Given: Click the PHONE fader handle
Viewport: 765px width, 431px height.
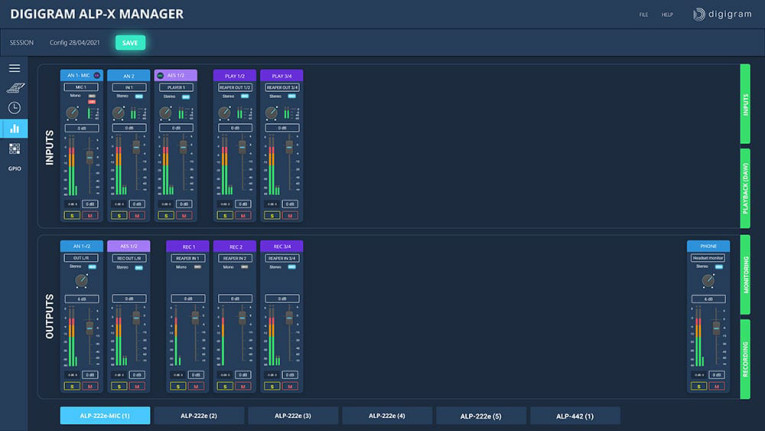Looking at the screenshot, I should coord(716,328).
